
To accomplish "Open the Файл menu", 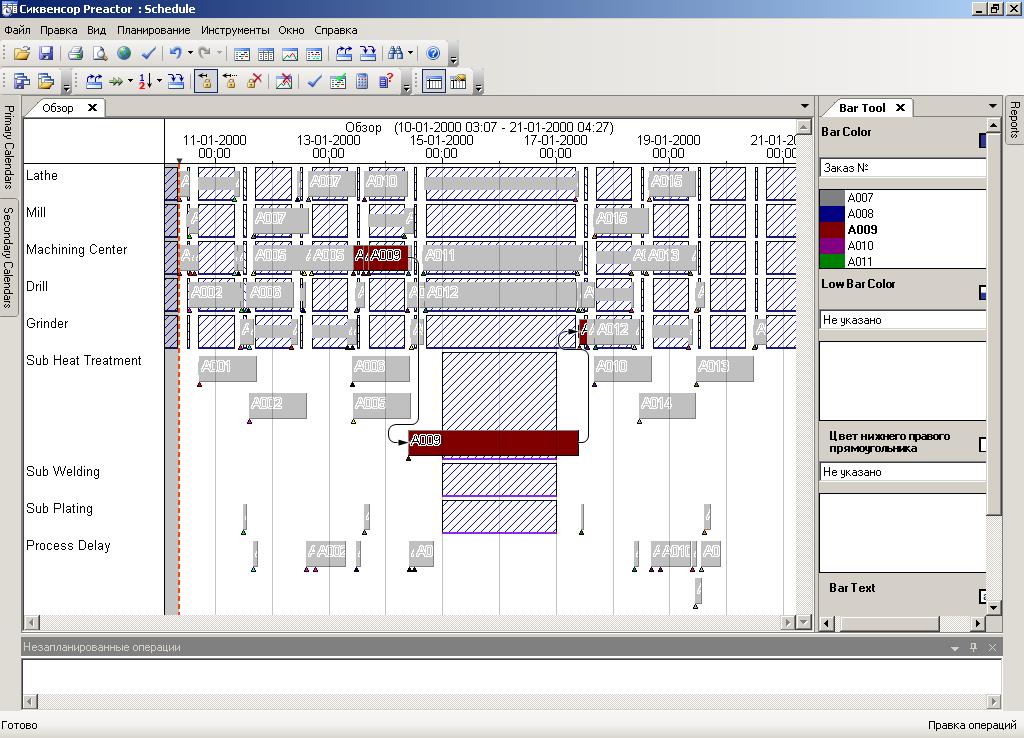I will 17,30.
